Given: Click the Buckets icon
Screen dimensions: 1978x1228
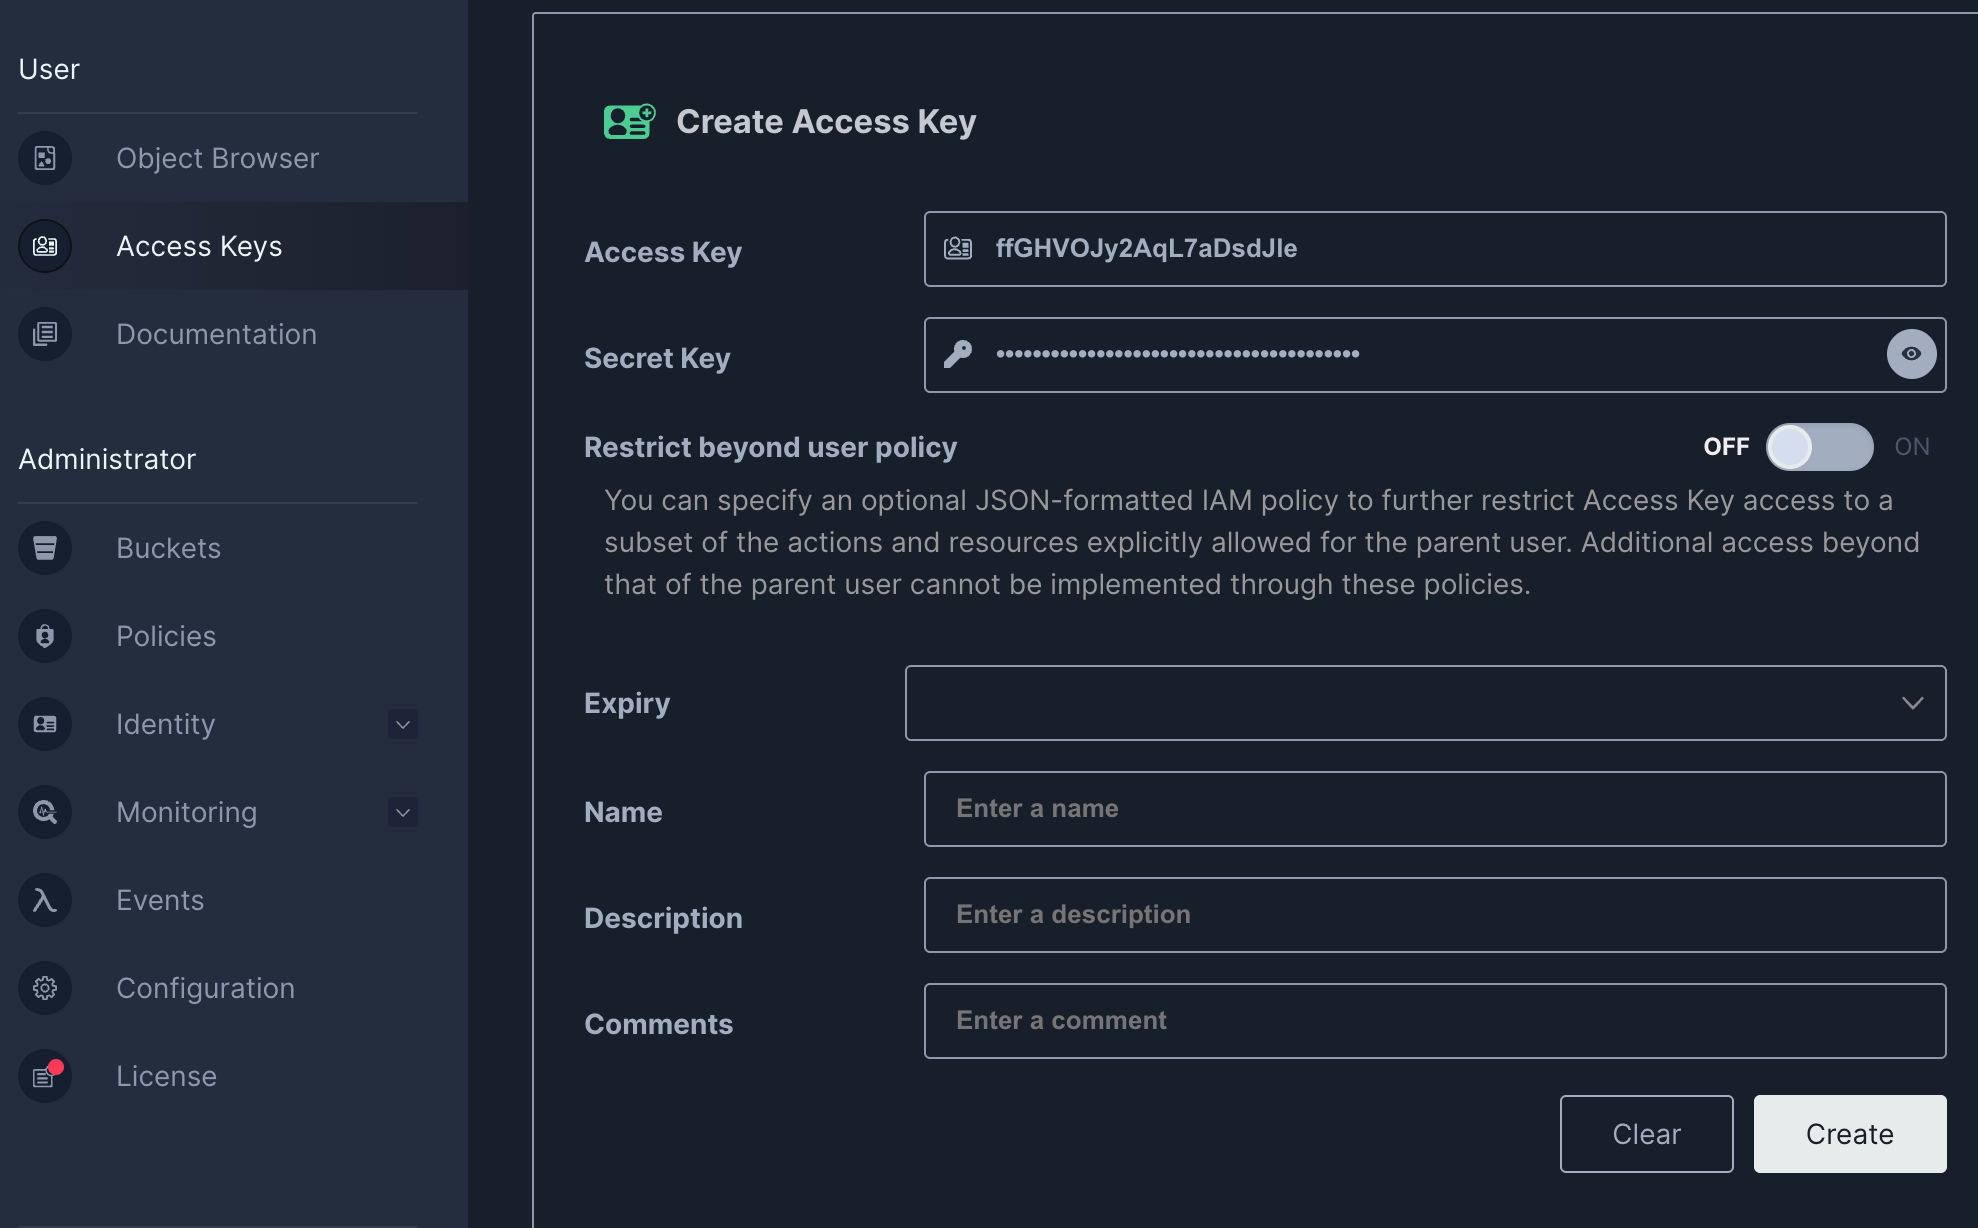Looking at the screenshot, I should tap(45, 547).
